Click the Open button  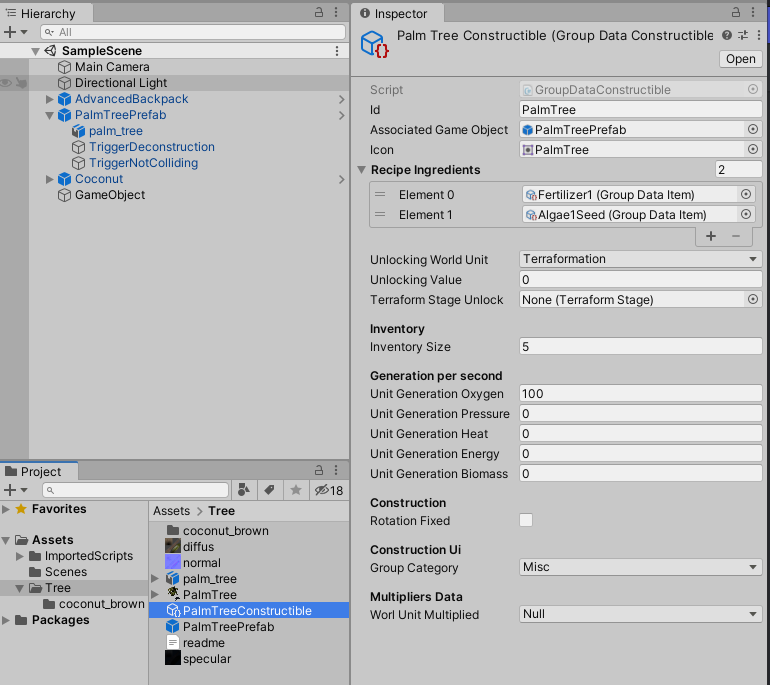[741, 59]
